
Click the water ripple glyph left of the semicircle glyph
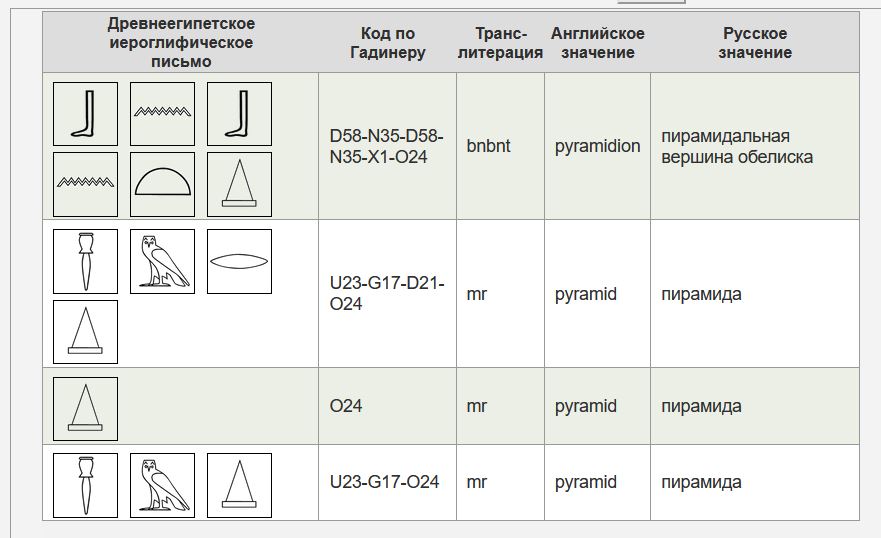[85, 184]
